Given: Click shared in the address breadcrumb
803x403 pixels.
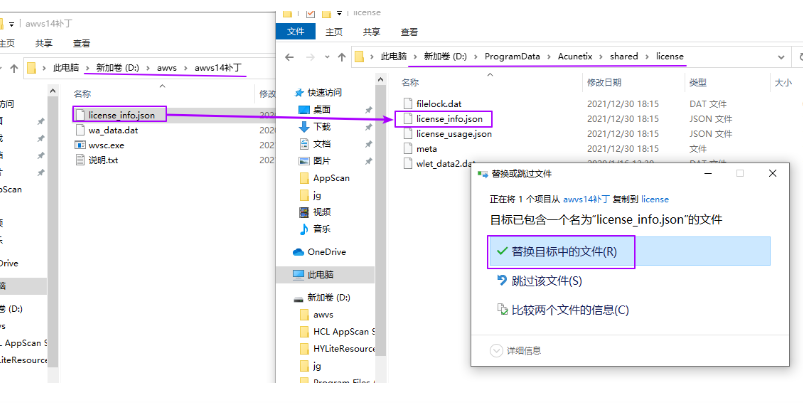Looking at the screenshot, I should coord(624,56).
